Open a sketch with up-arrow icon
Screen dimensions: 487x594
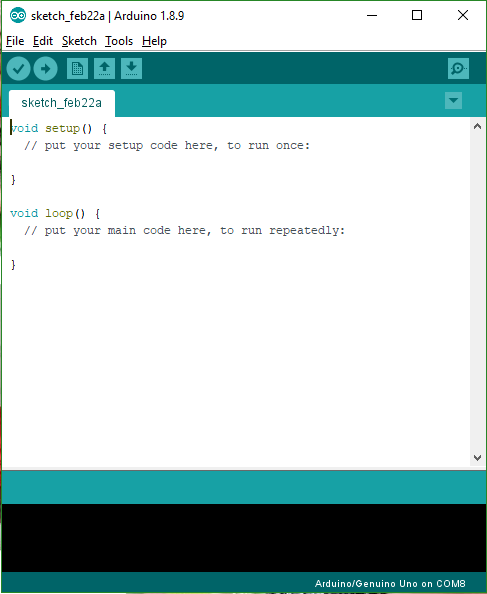click(105, 69)
